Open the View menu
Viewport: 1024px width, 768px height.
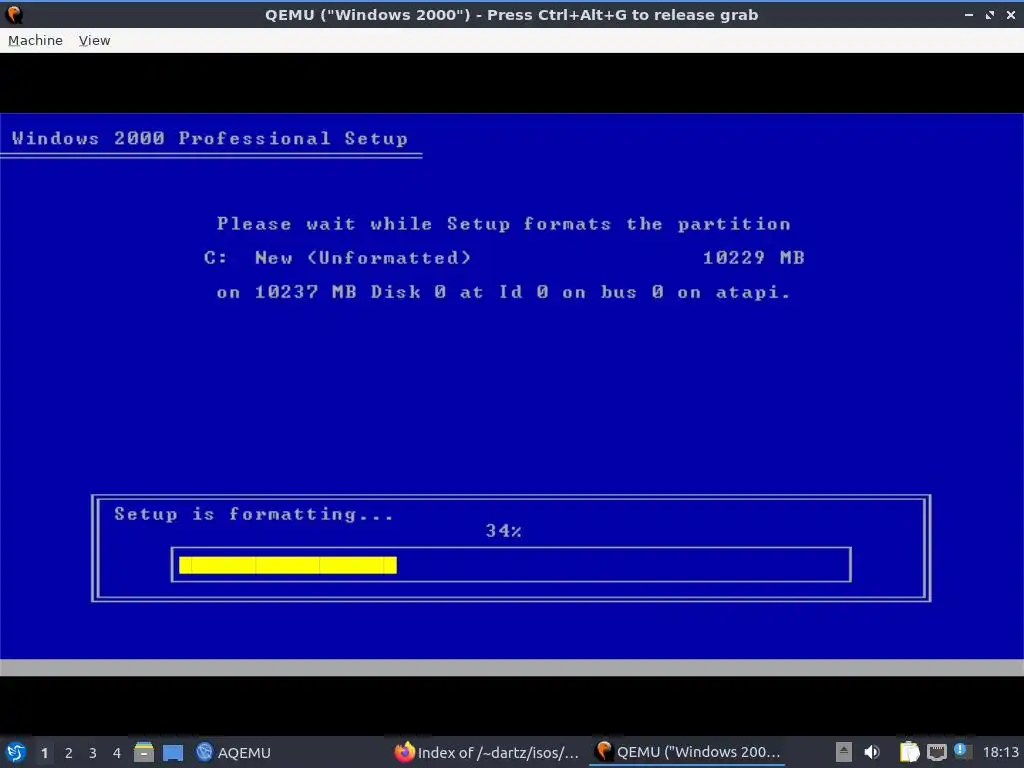(95, 40)
